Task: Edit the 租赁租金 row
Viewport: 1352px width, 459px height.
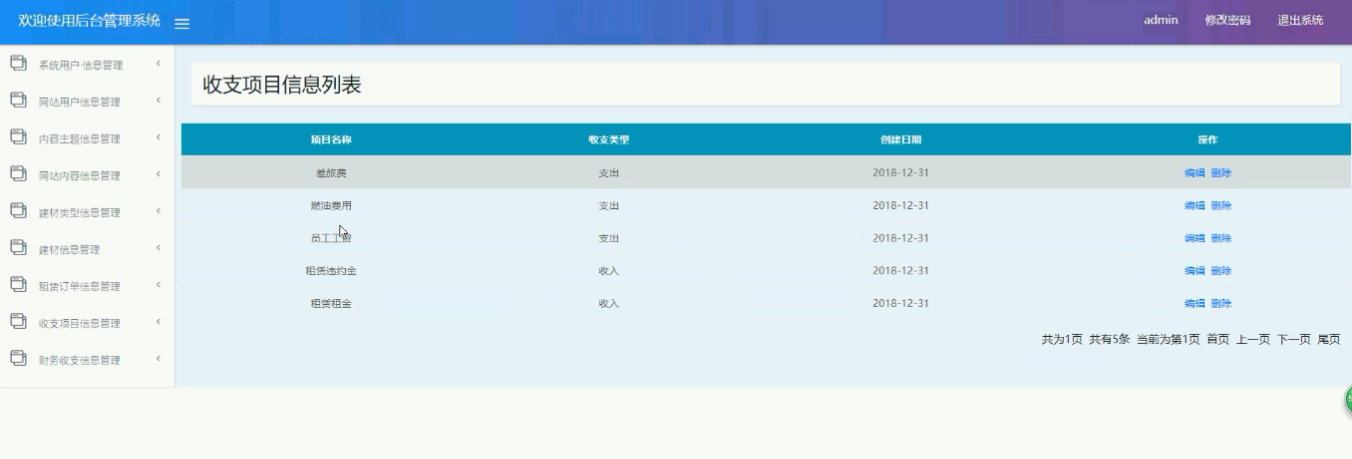Action: 1195,303
